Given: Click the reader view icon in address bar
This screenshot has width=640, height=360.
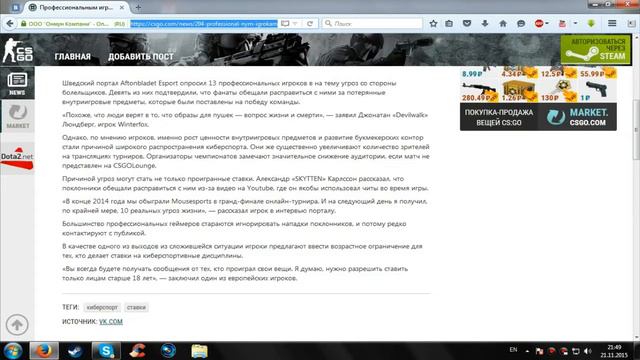Looking at the screenshot, I should (x=285, y=24).
